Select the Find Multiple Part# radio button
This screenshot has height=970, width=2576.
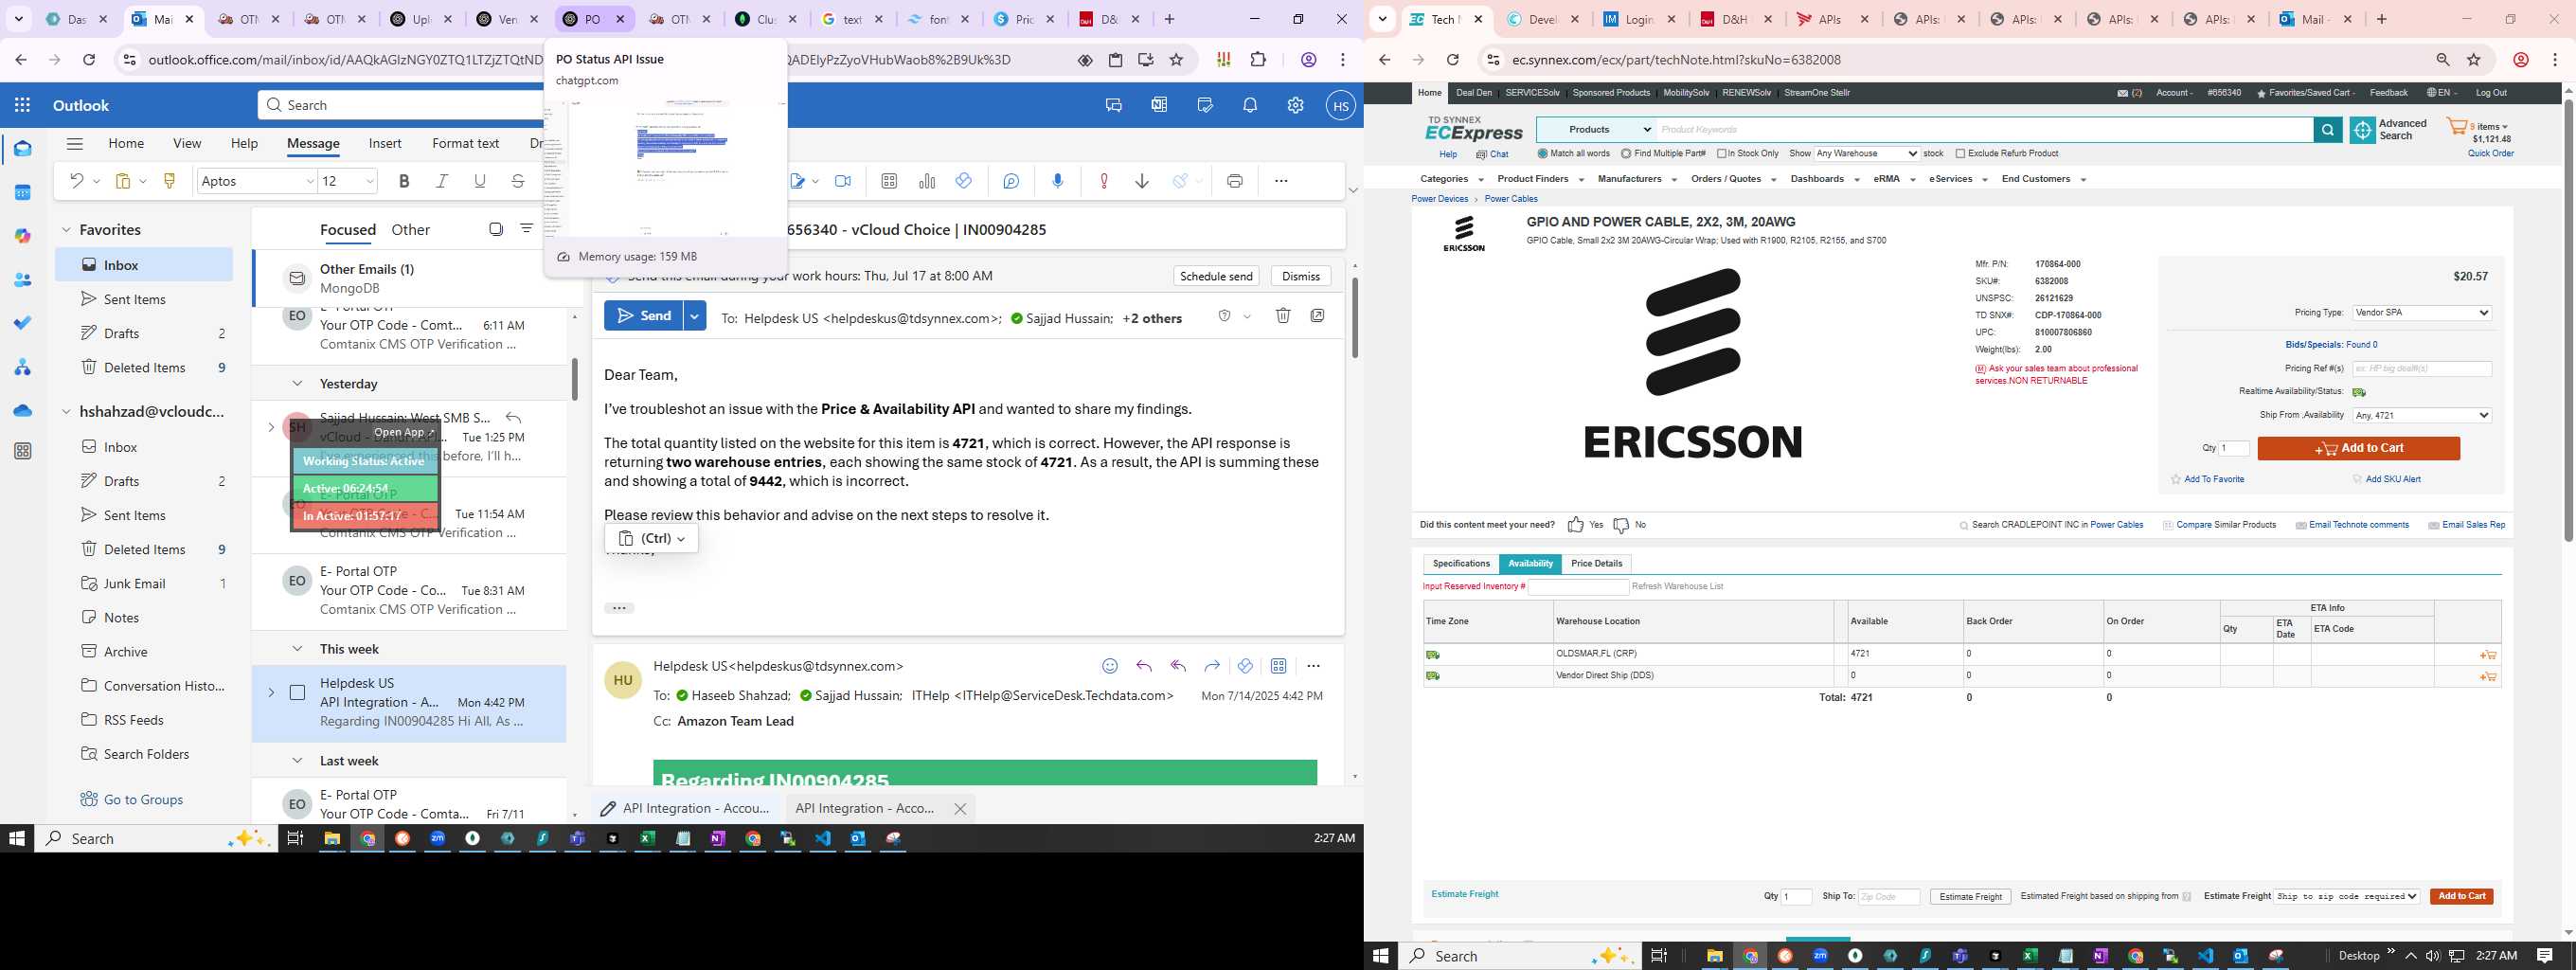[x=1626, y=154]
